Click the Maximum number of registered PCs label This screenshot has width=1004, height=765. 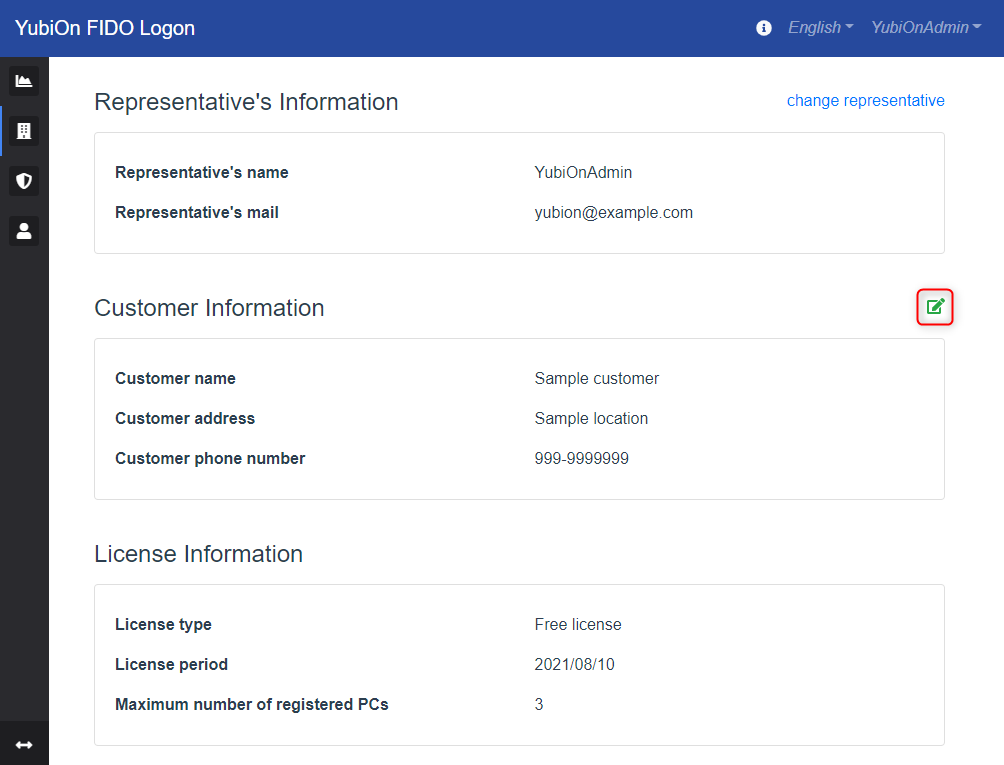(x=252, y=704)
